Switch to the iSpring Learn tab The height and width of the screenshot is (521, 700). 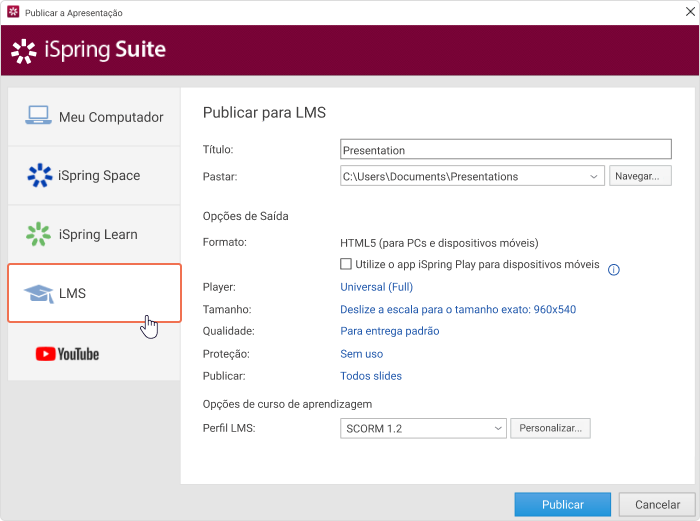[x=94, y=234]
